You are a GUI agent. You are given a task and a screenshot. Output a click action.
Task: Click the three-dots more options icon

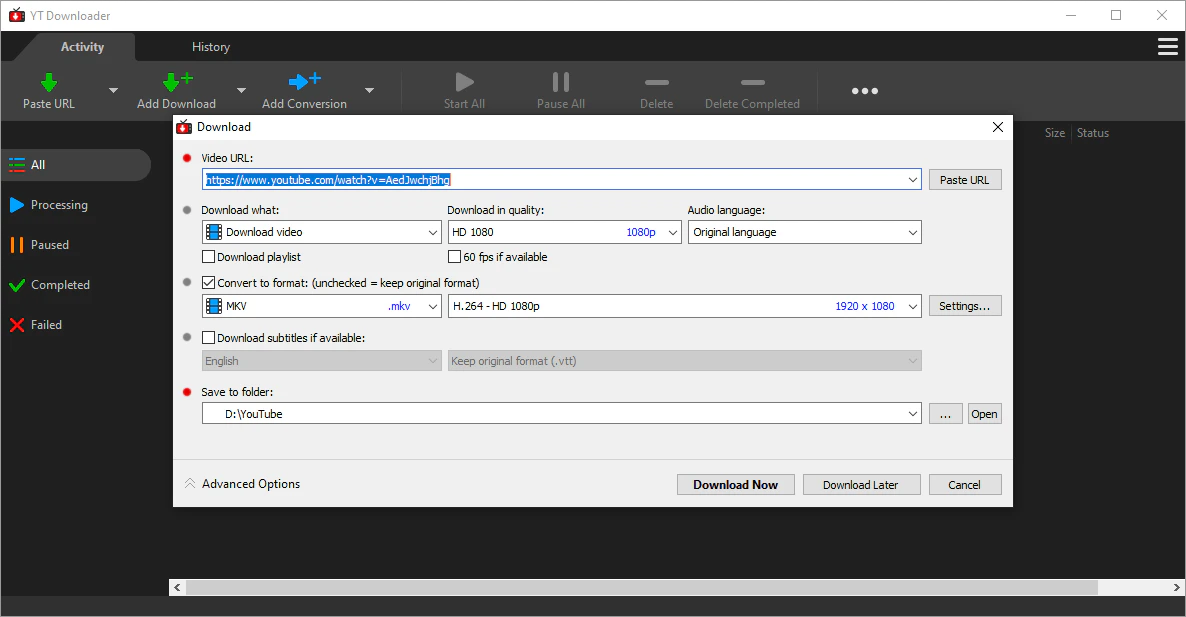point(864,91)
